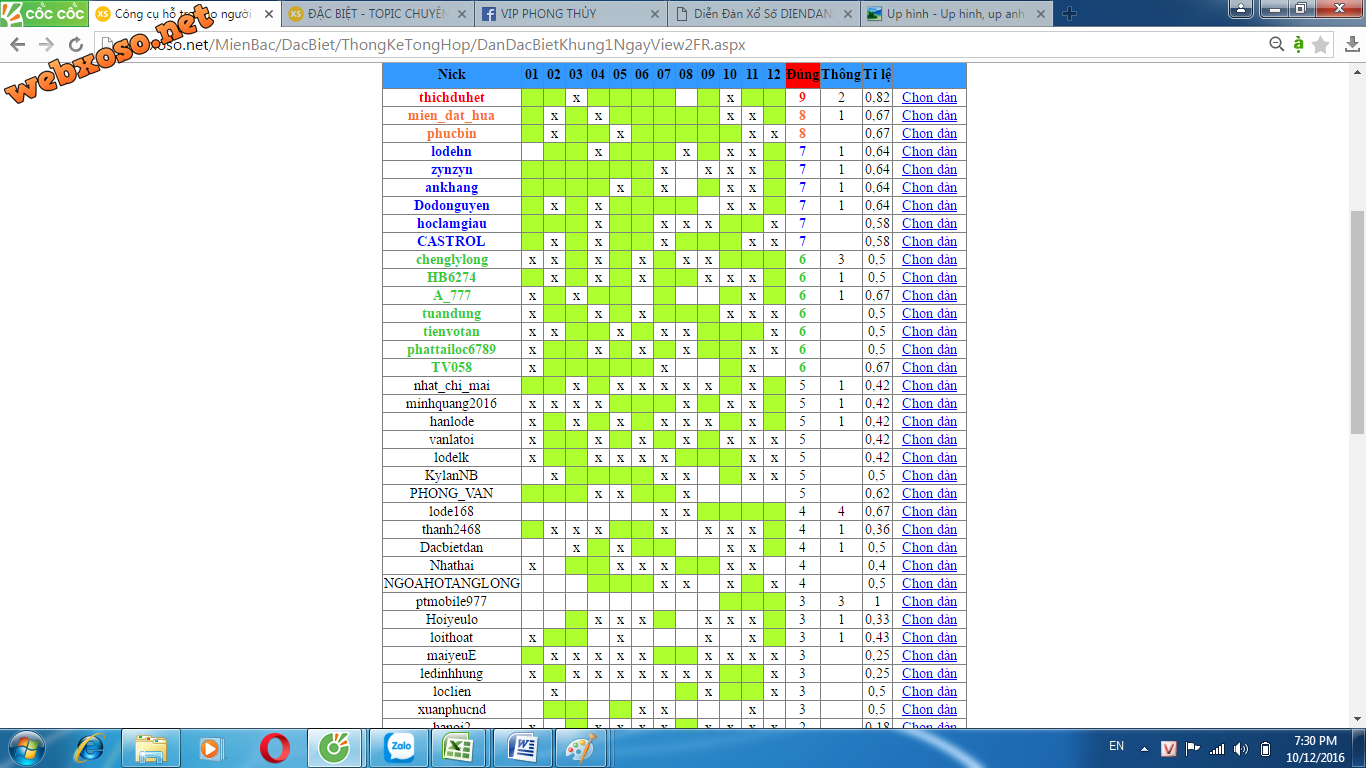Image resolution: width=1366 pixels, height=768 pixels.
Task: Click Chọn dàn link for thichduhet
Action: (929, 98)
